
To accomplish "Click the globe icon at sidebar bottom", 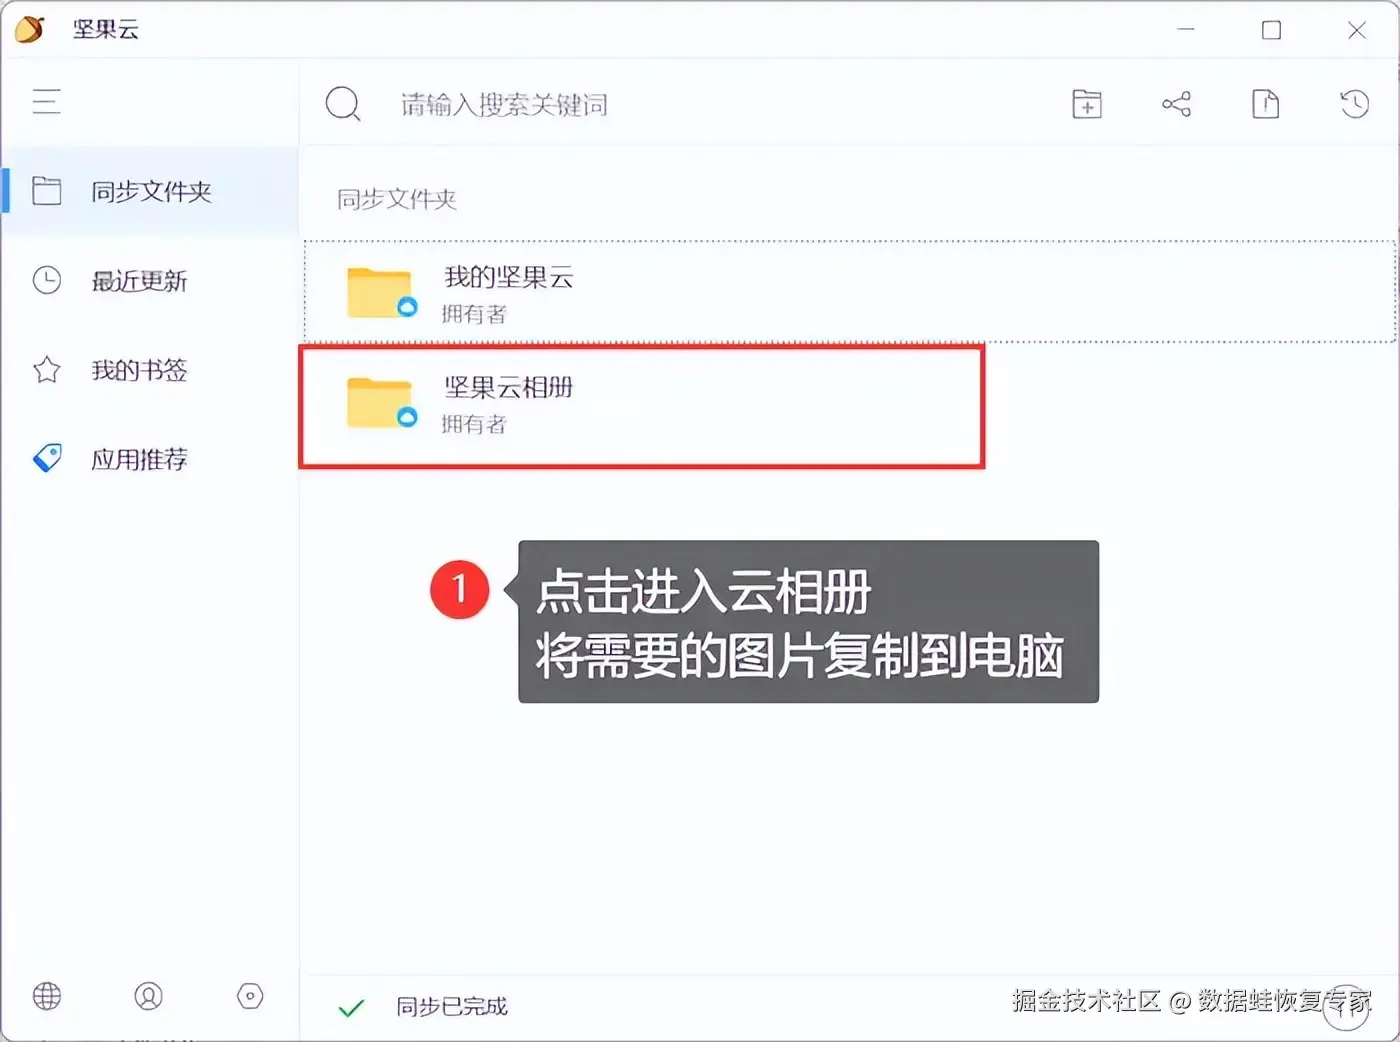I will [x=47, y=996].
